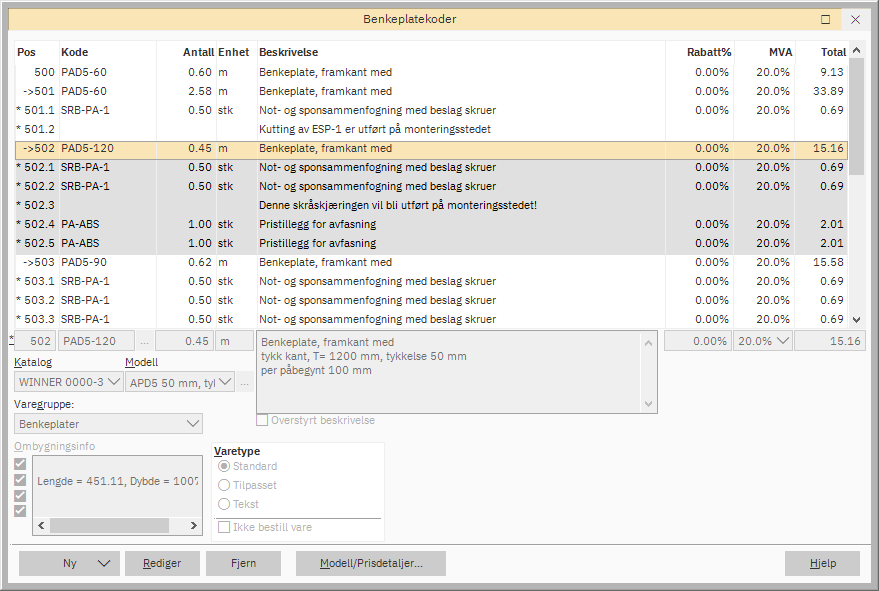Click the ellipsis button next to Kode field
This screenshot has width=879, height=591.
(x=145, y=342)
